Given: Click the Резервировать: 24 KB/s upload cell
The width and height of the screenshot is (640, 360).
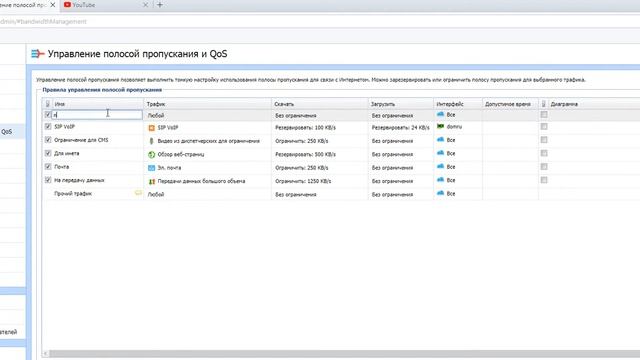Looking at the screenshot, I should coord(400,128).
